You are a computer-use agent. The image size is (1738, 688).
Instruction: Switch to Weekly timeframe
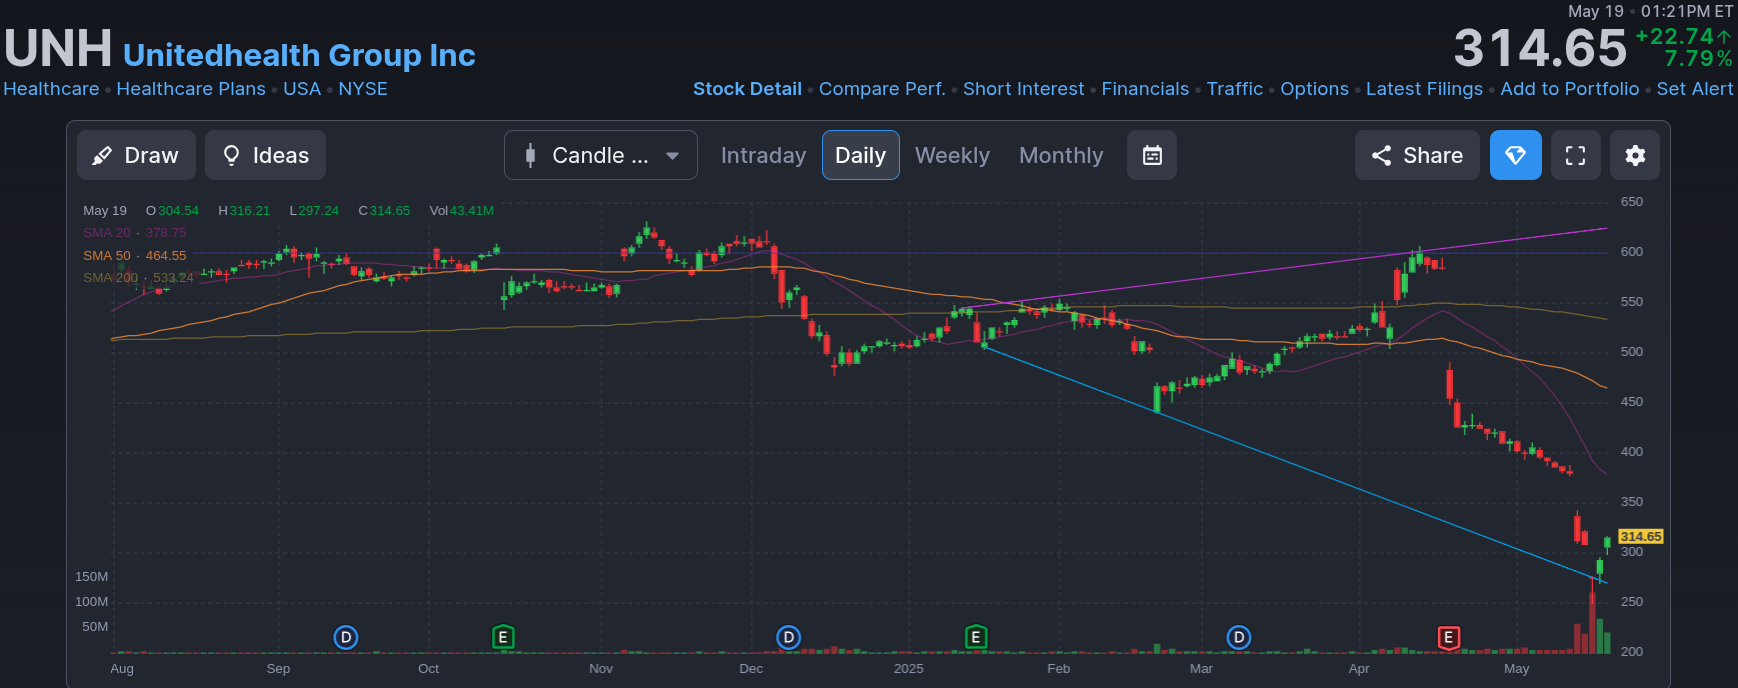(x=952, y=155)
